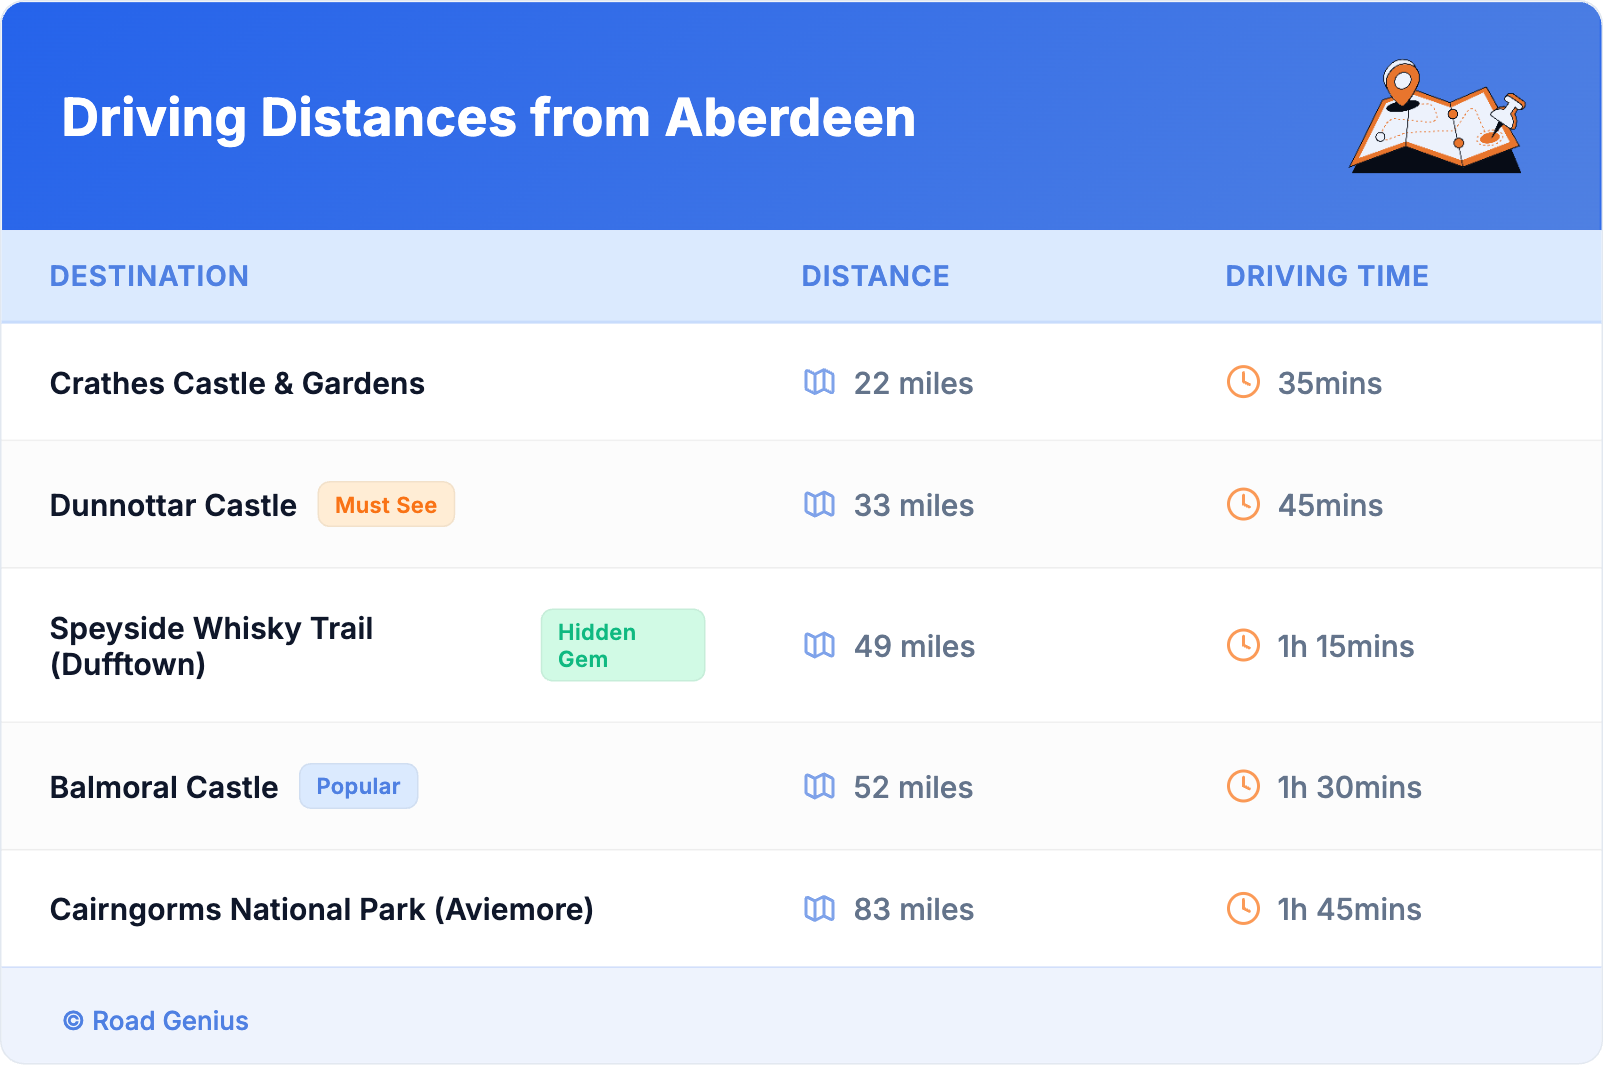Select the Crathes Castle & Gardens destination
The width and height of the screenshot is (1604, 1066).
coord(237,383)
